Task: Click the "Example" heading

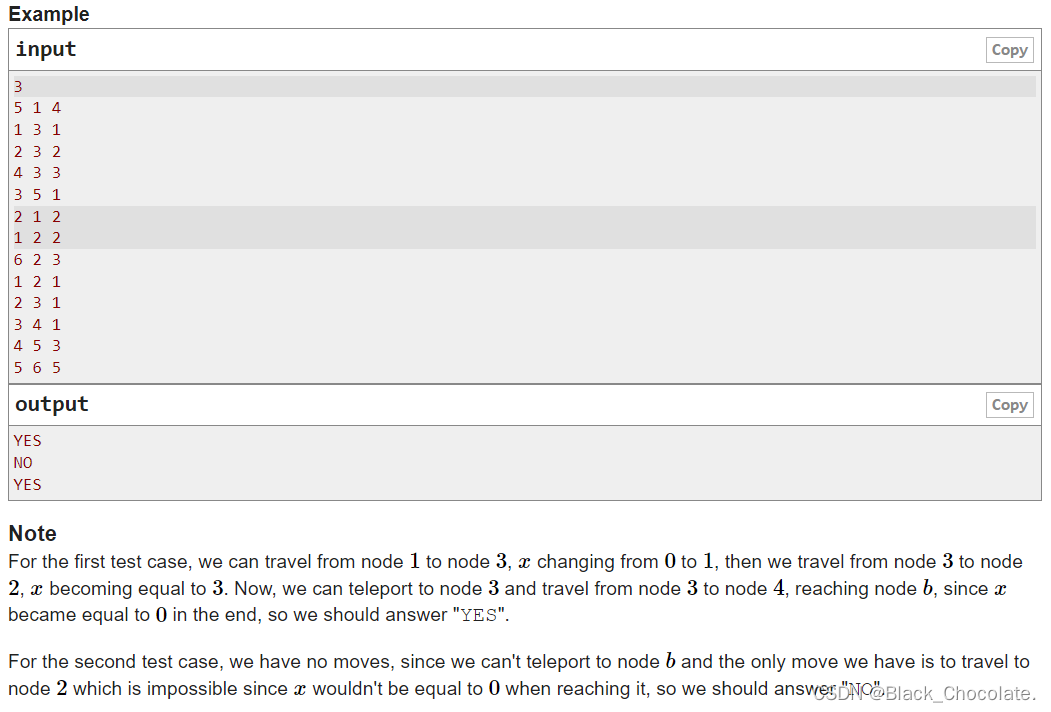Action: point(49,14)
